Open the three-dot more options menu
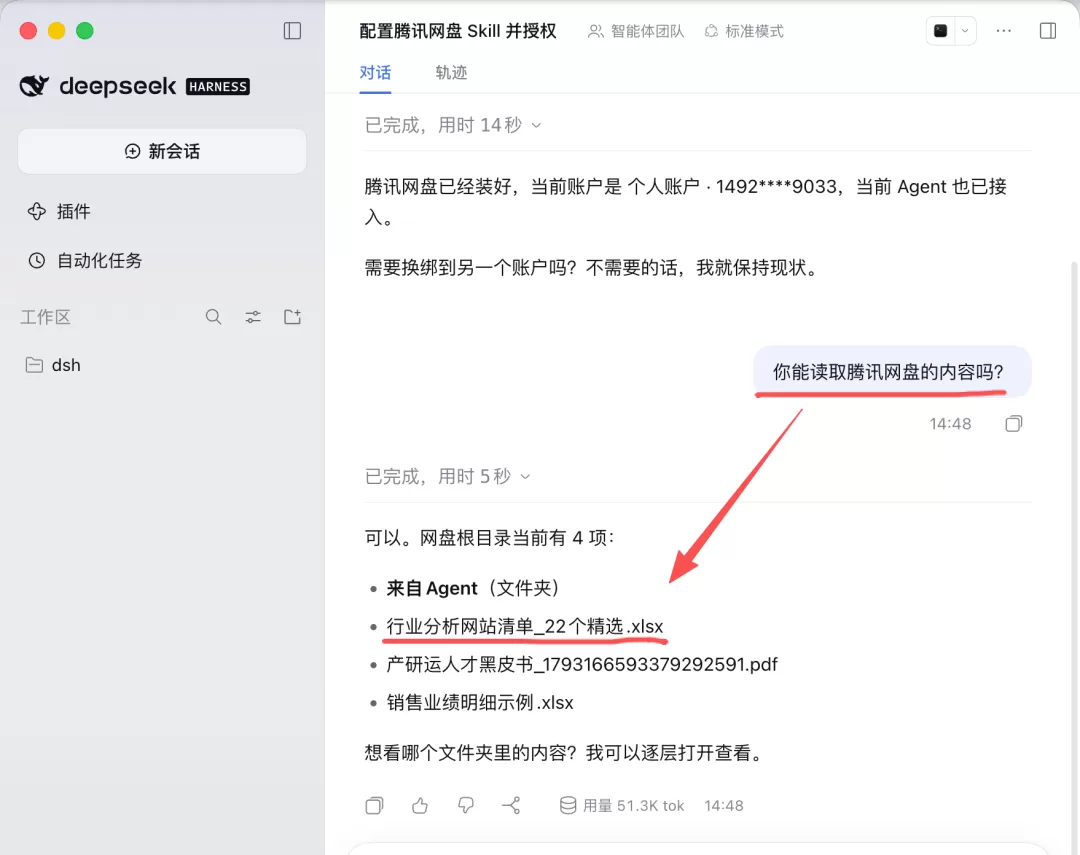Screen dimensions: 1080x855 (1004, 31)
